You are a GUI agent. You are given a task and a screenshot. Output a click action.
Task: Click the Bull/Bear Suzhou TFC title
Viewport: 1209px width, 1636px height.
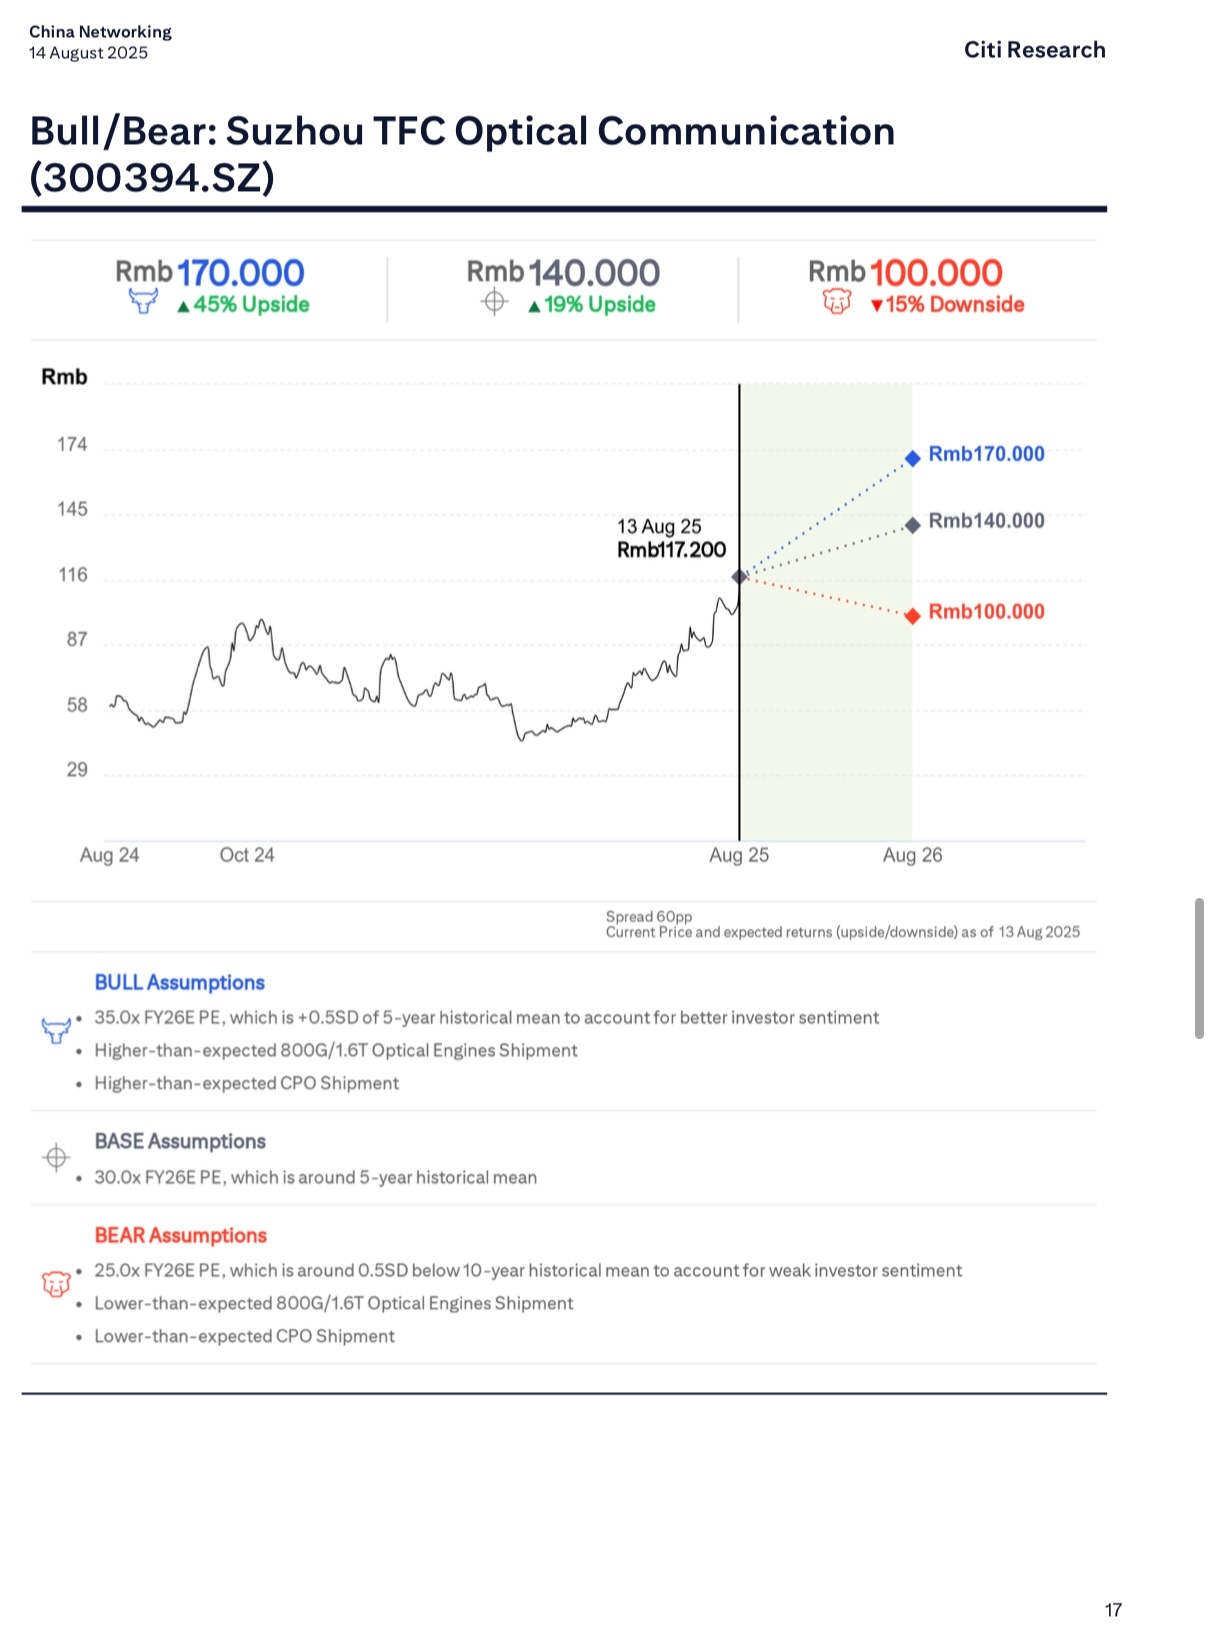click(462, 154)
